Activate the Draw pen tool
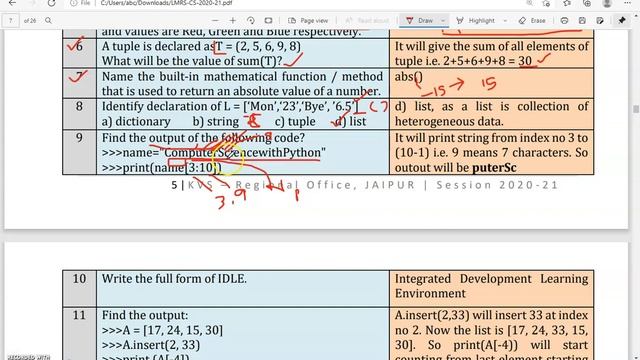Image resolution: width=640 pixels, height=360 pixels. (x=420, y=20)
